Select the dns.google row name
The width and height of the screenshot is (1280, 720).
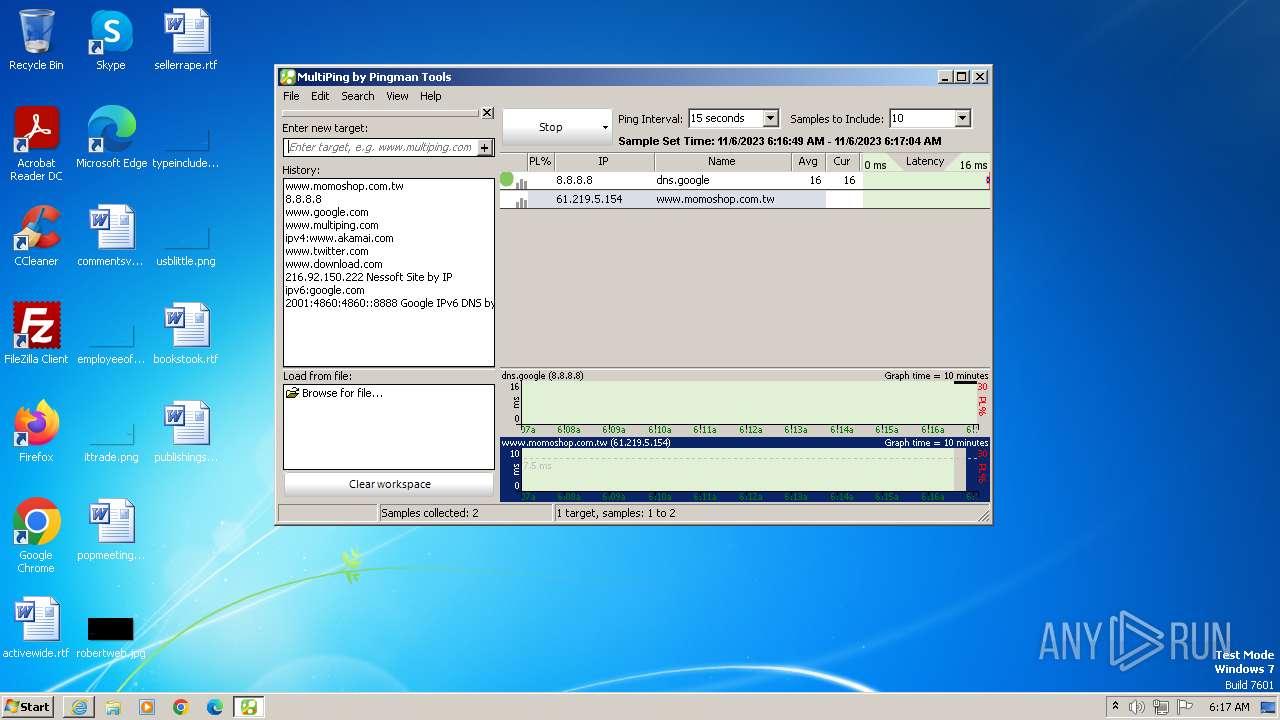pos(683,180)
